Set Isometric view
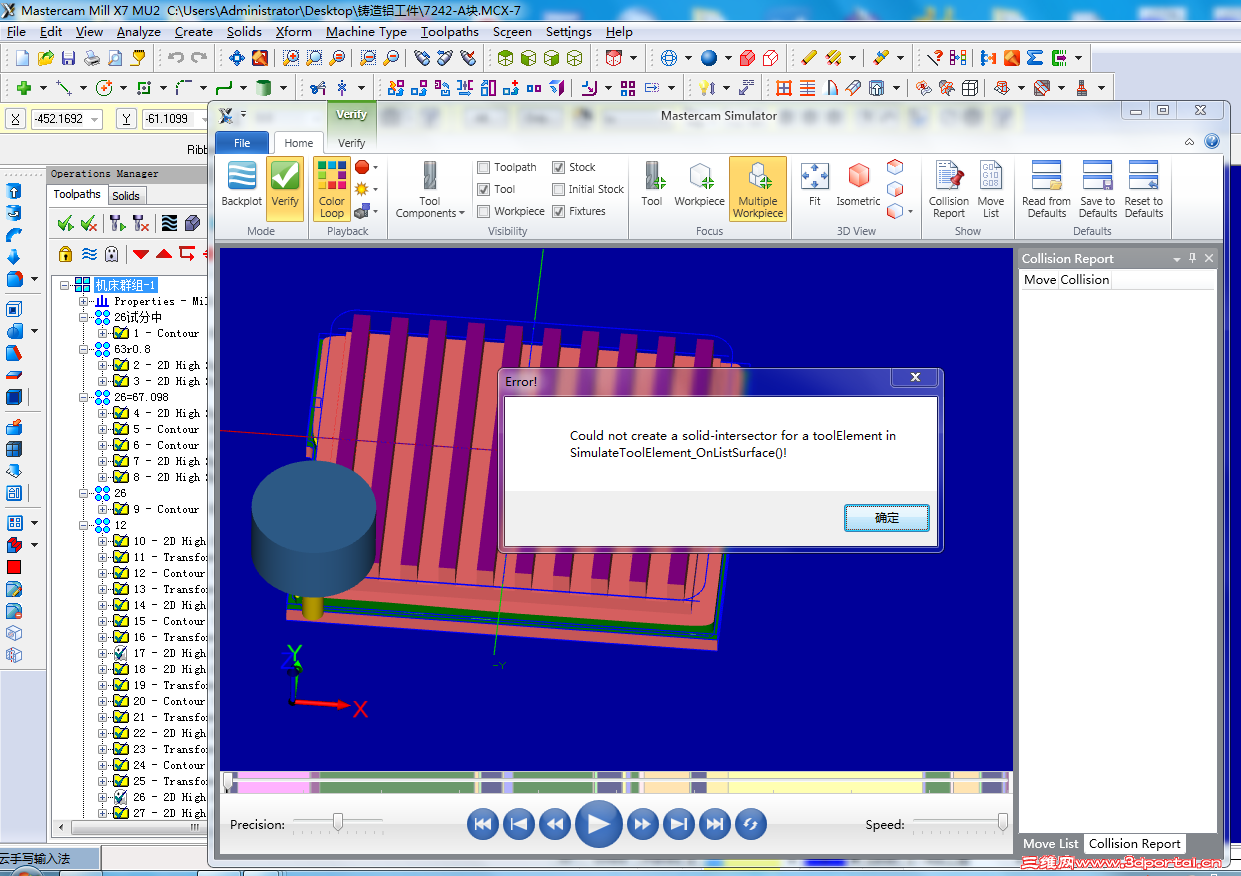 pos(858,185)
